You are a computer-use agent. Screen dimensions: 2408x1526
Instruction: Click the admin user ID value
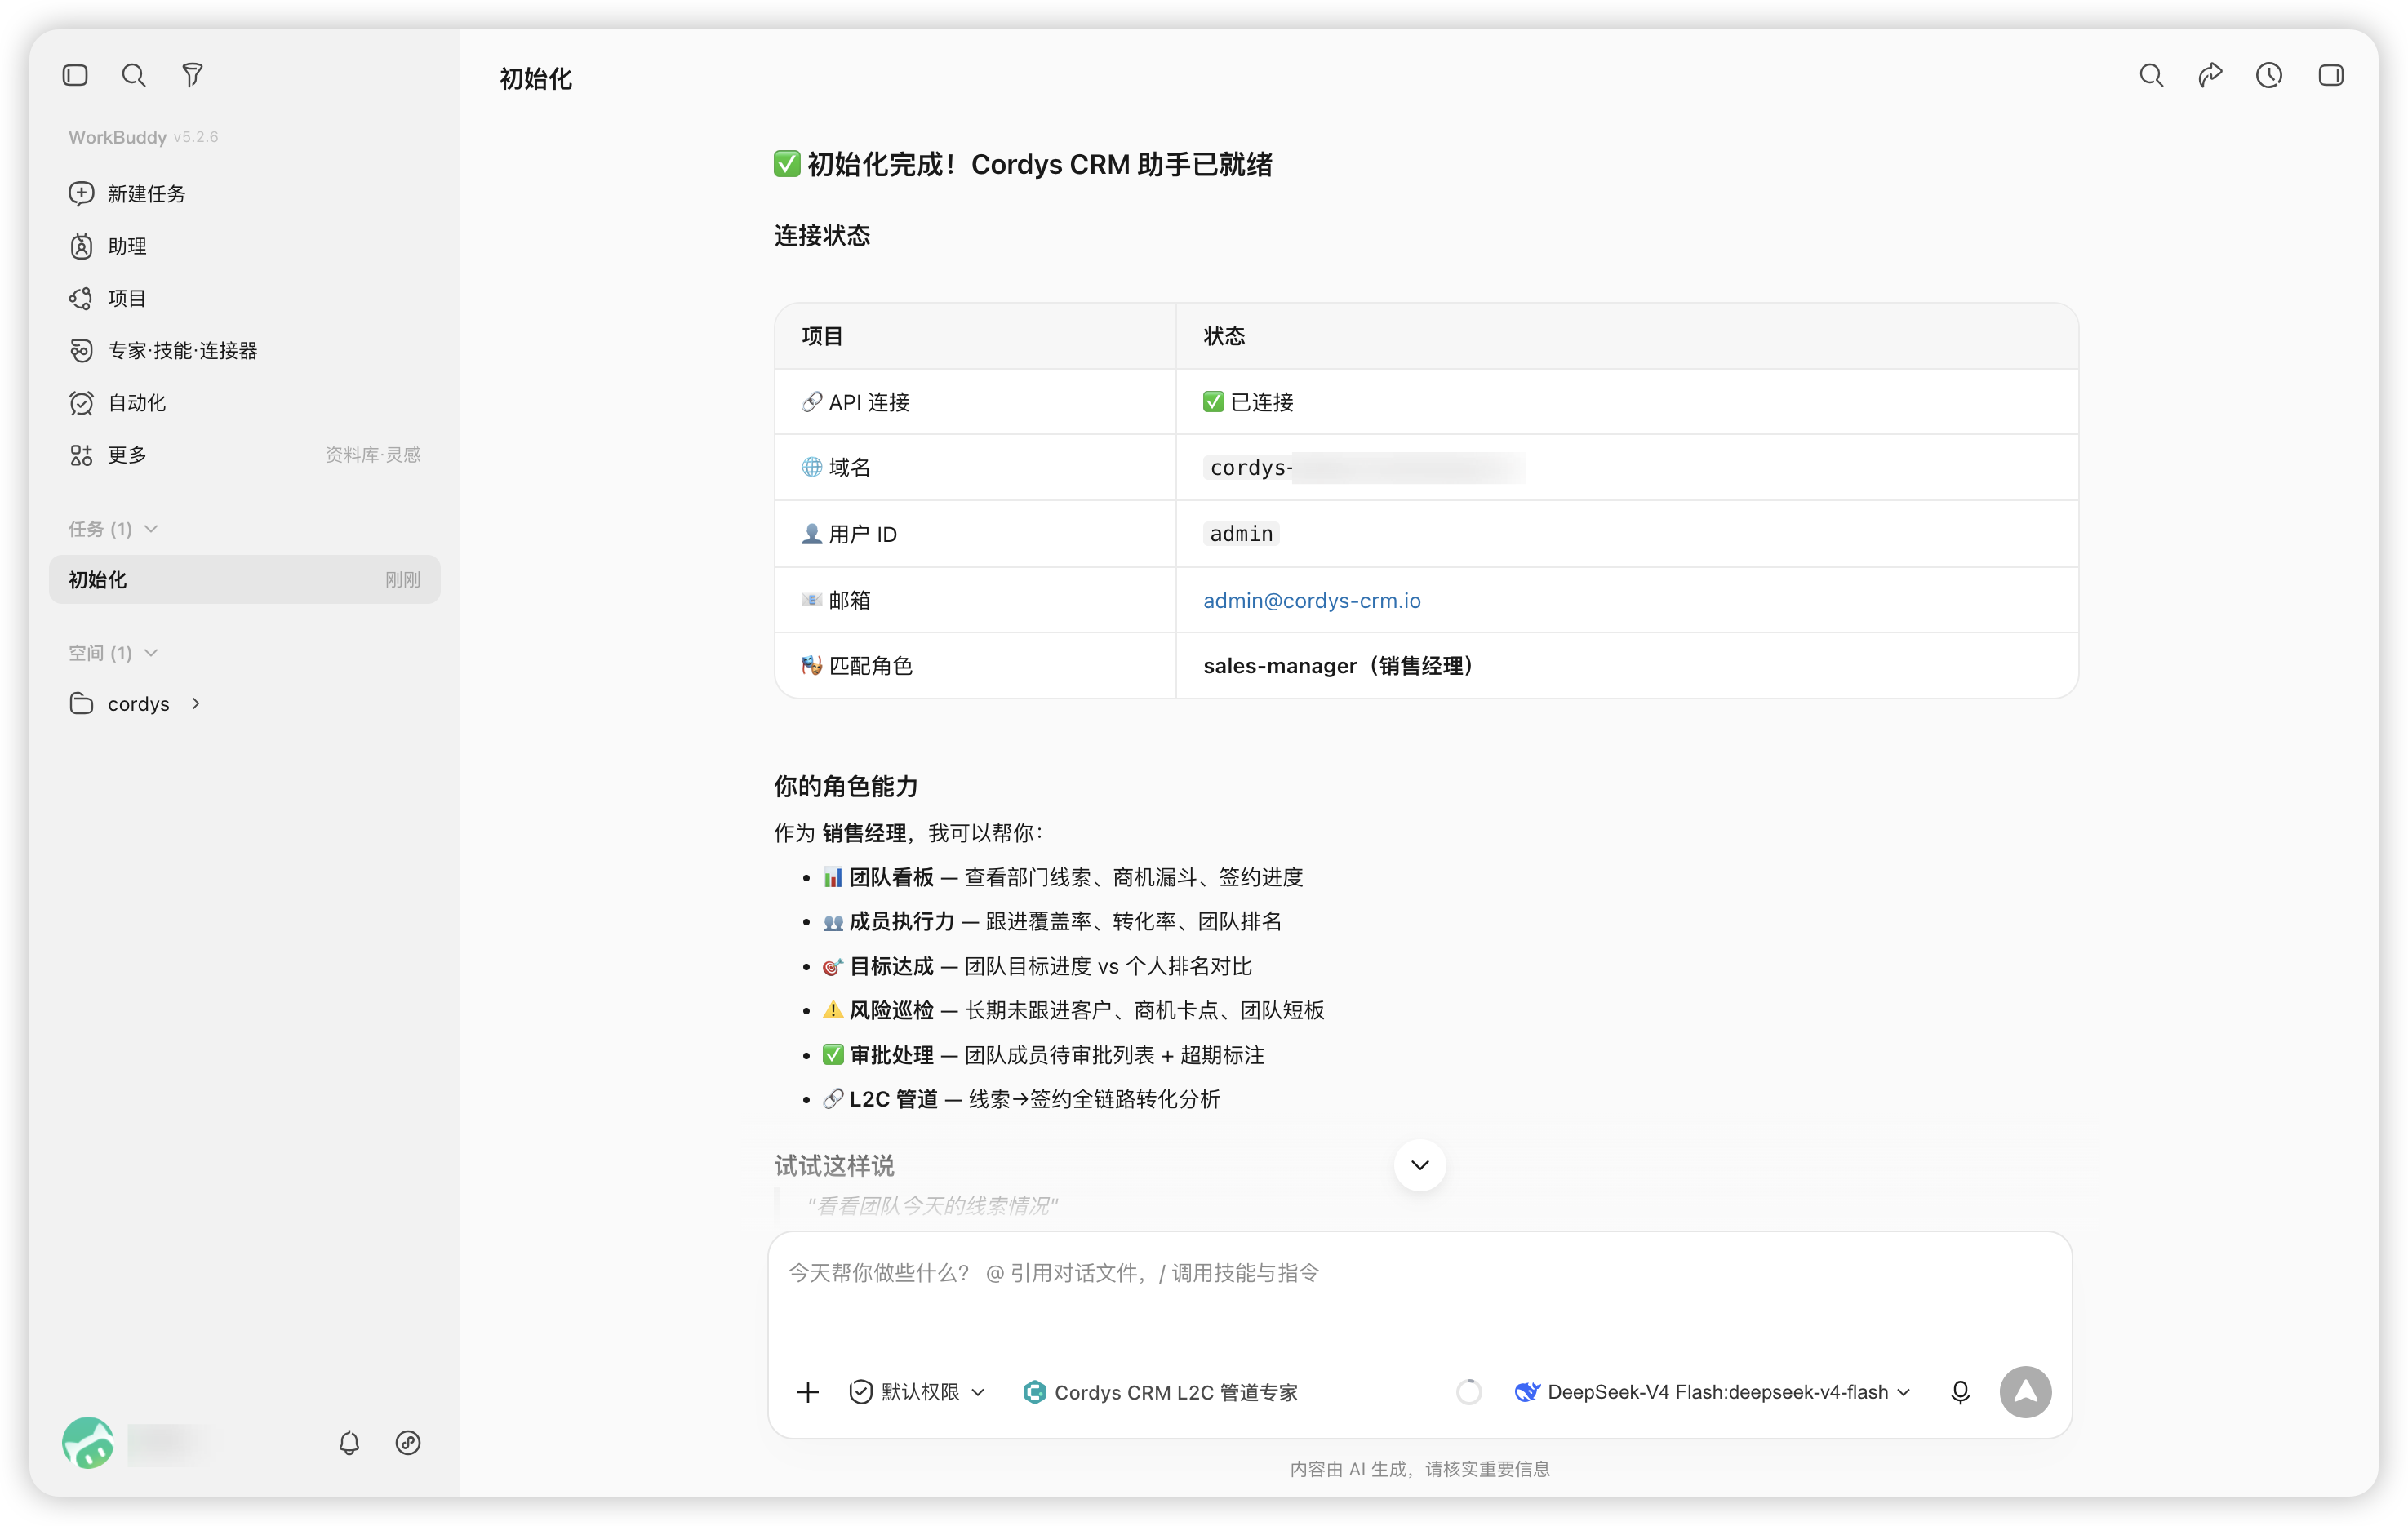pyautogui.click(x=1241, y=534)
